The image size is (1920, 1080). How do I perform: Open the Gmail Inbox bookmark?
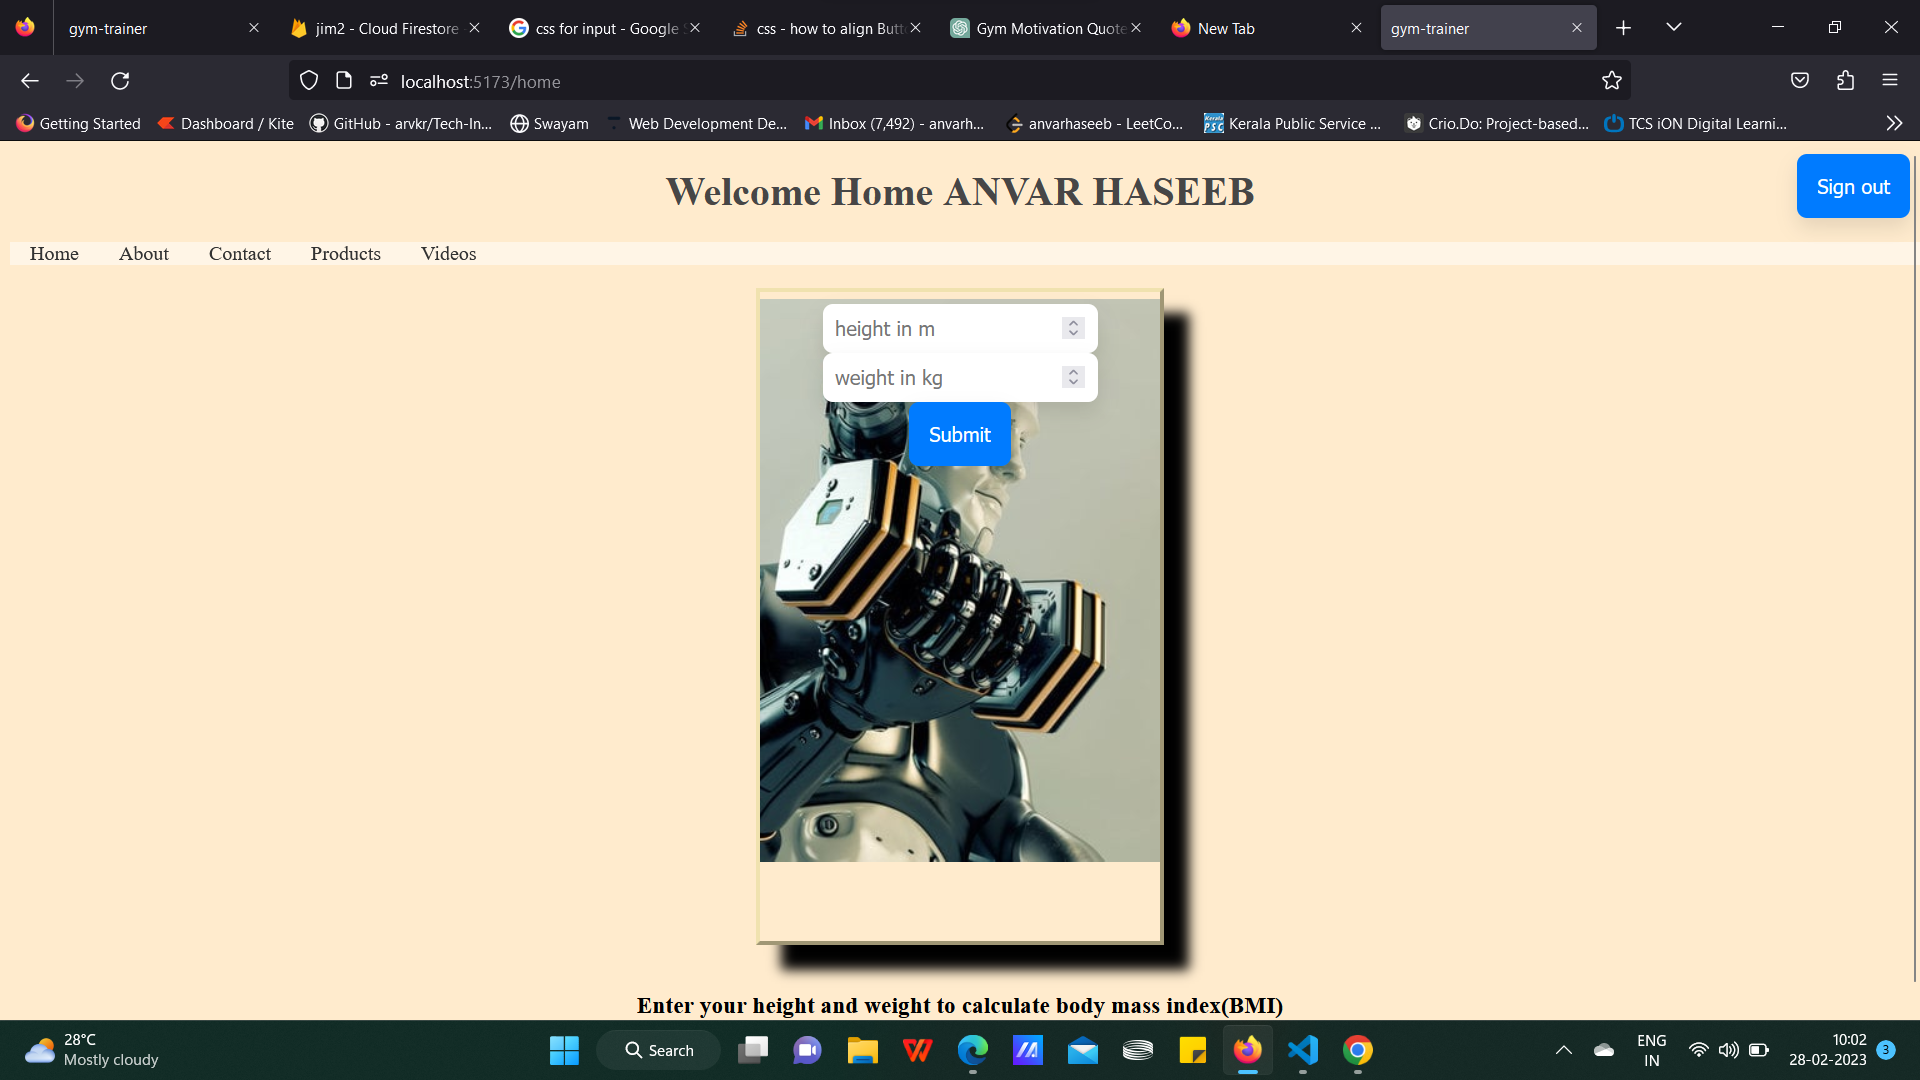pos(893,123)
